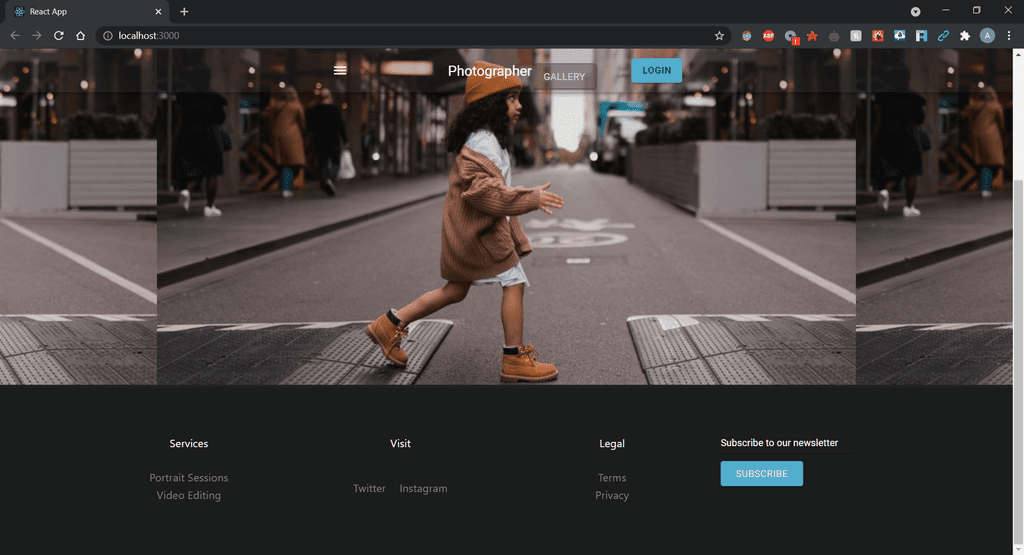This screenshot has height=555, width=1024.
Task: Click the Photographer site title
Action: tap(489, 71)
